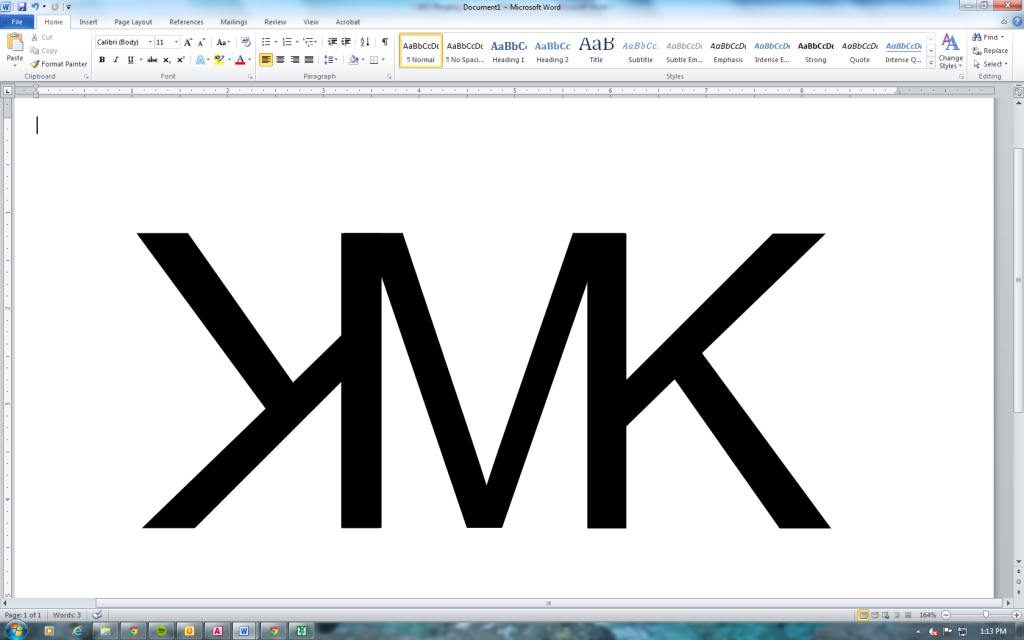The image size is (1024, 640).
Task: Align text left
Action: coord(266,60)
